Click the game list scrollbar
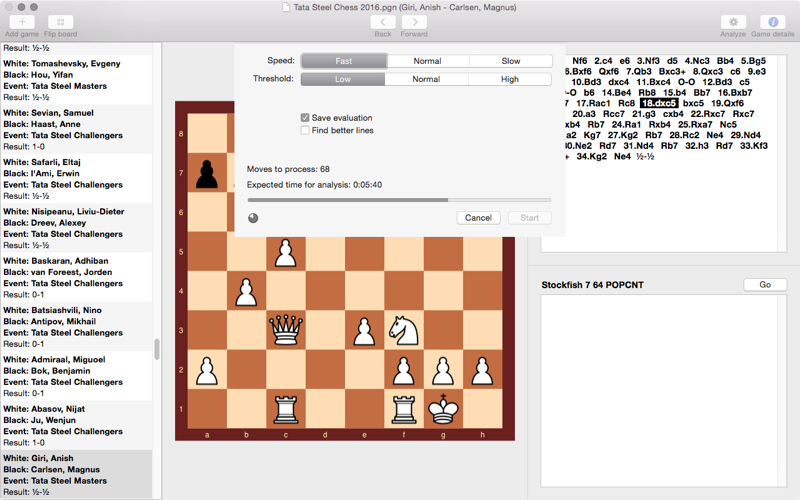Image resolution: width=800 pixels, height=500 pixels. coord(157,349)
